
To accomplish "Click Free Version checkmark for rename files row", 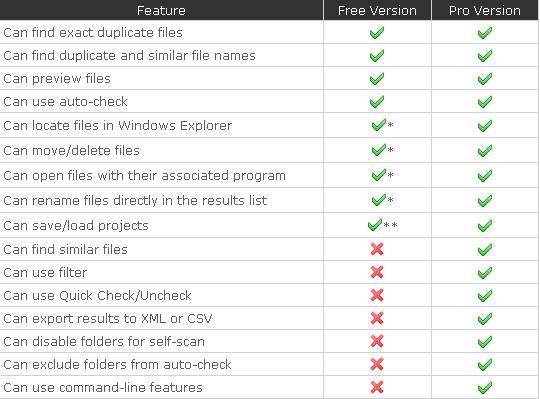I will coord(378,200).
